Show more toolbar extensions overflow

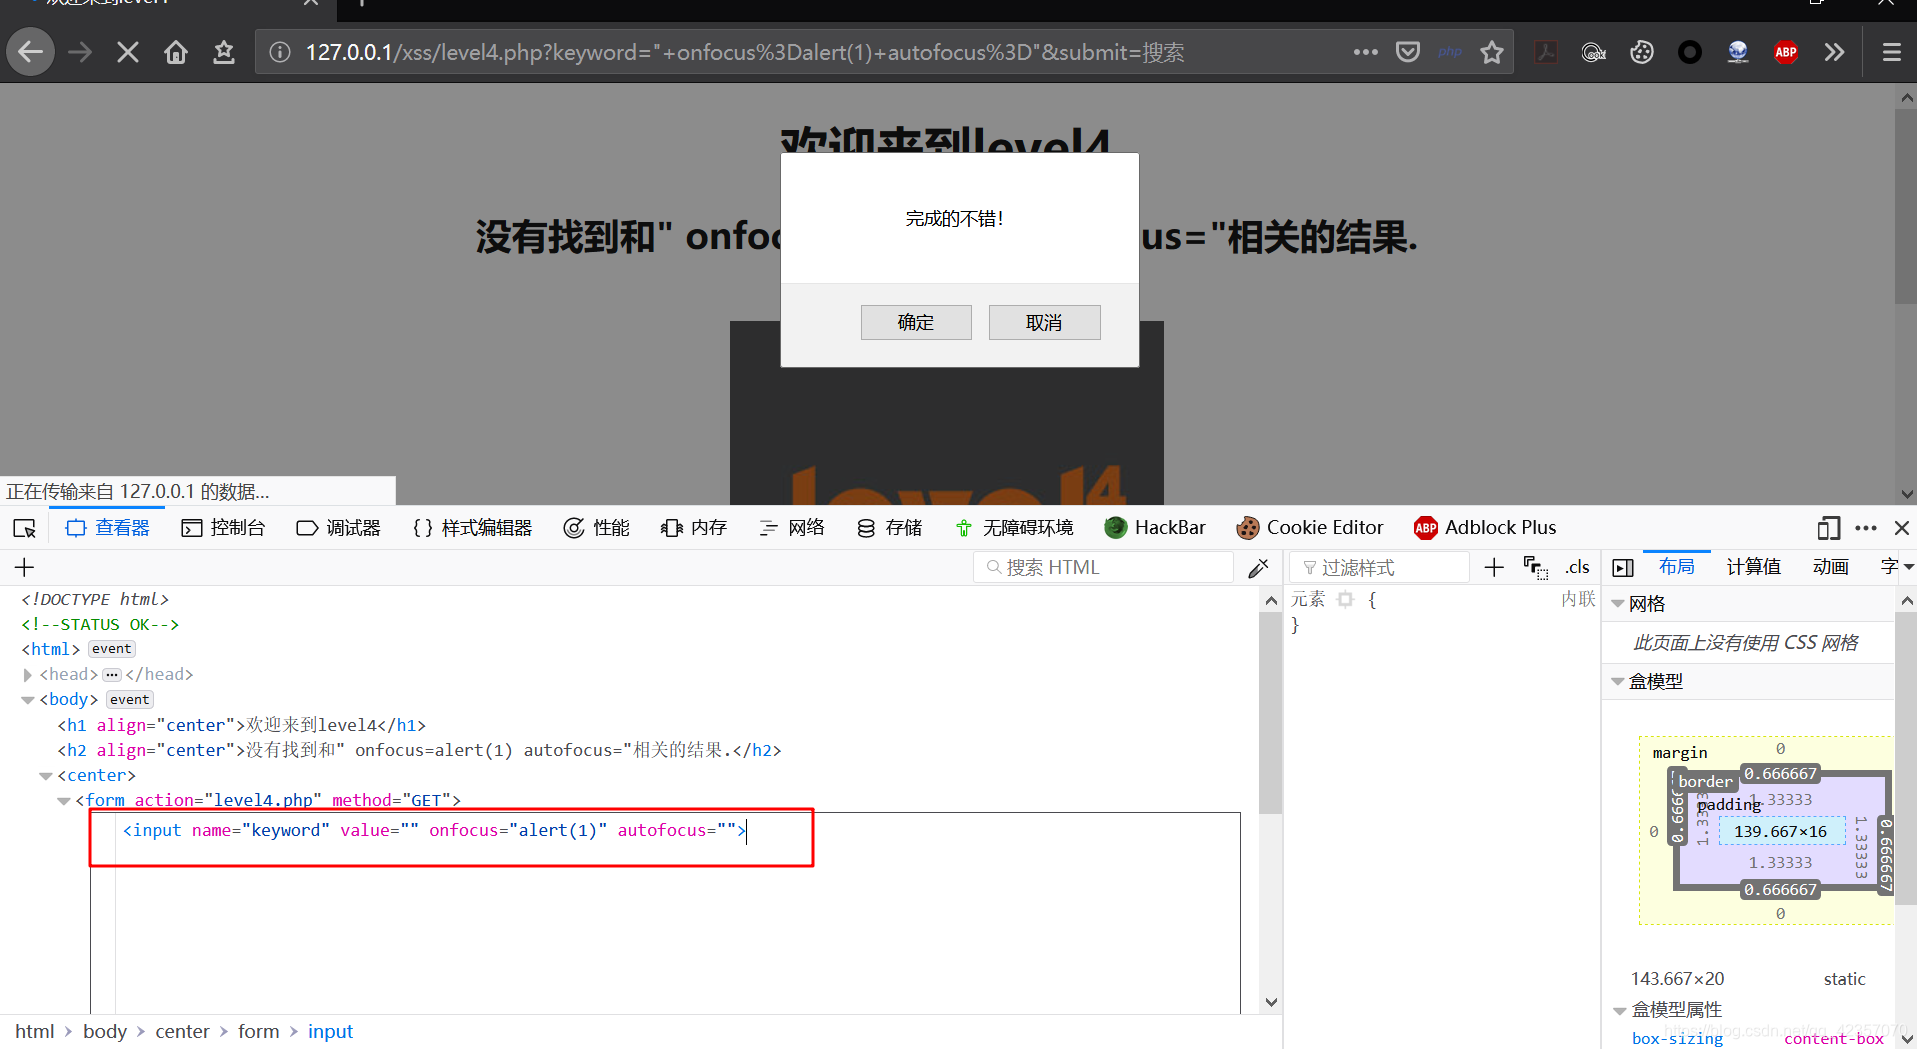pyautogui.click(x=1834, y=52)
